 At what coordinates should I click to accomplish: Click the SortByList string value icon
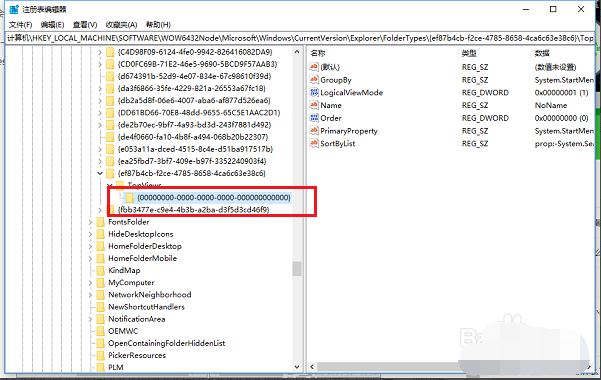click(314, 143)
